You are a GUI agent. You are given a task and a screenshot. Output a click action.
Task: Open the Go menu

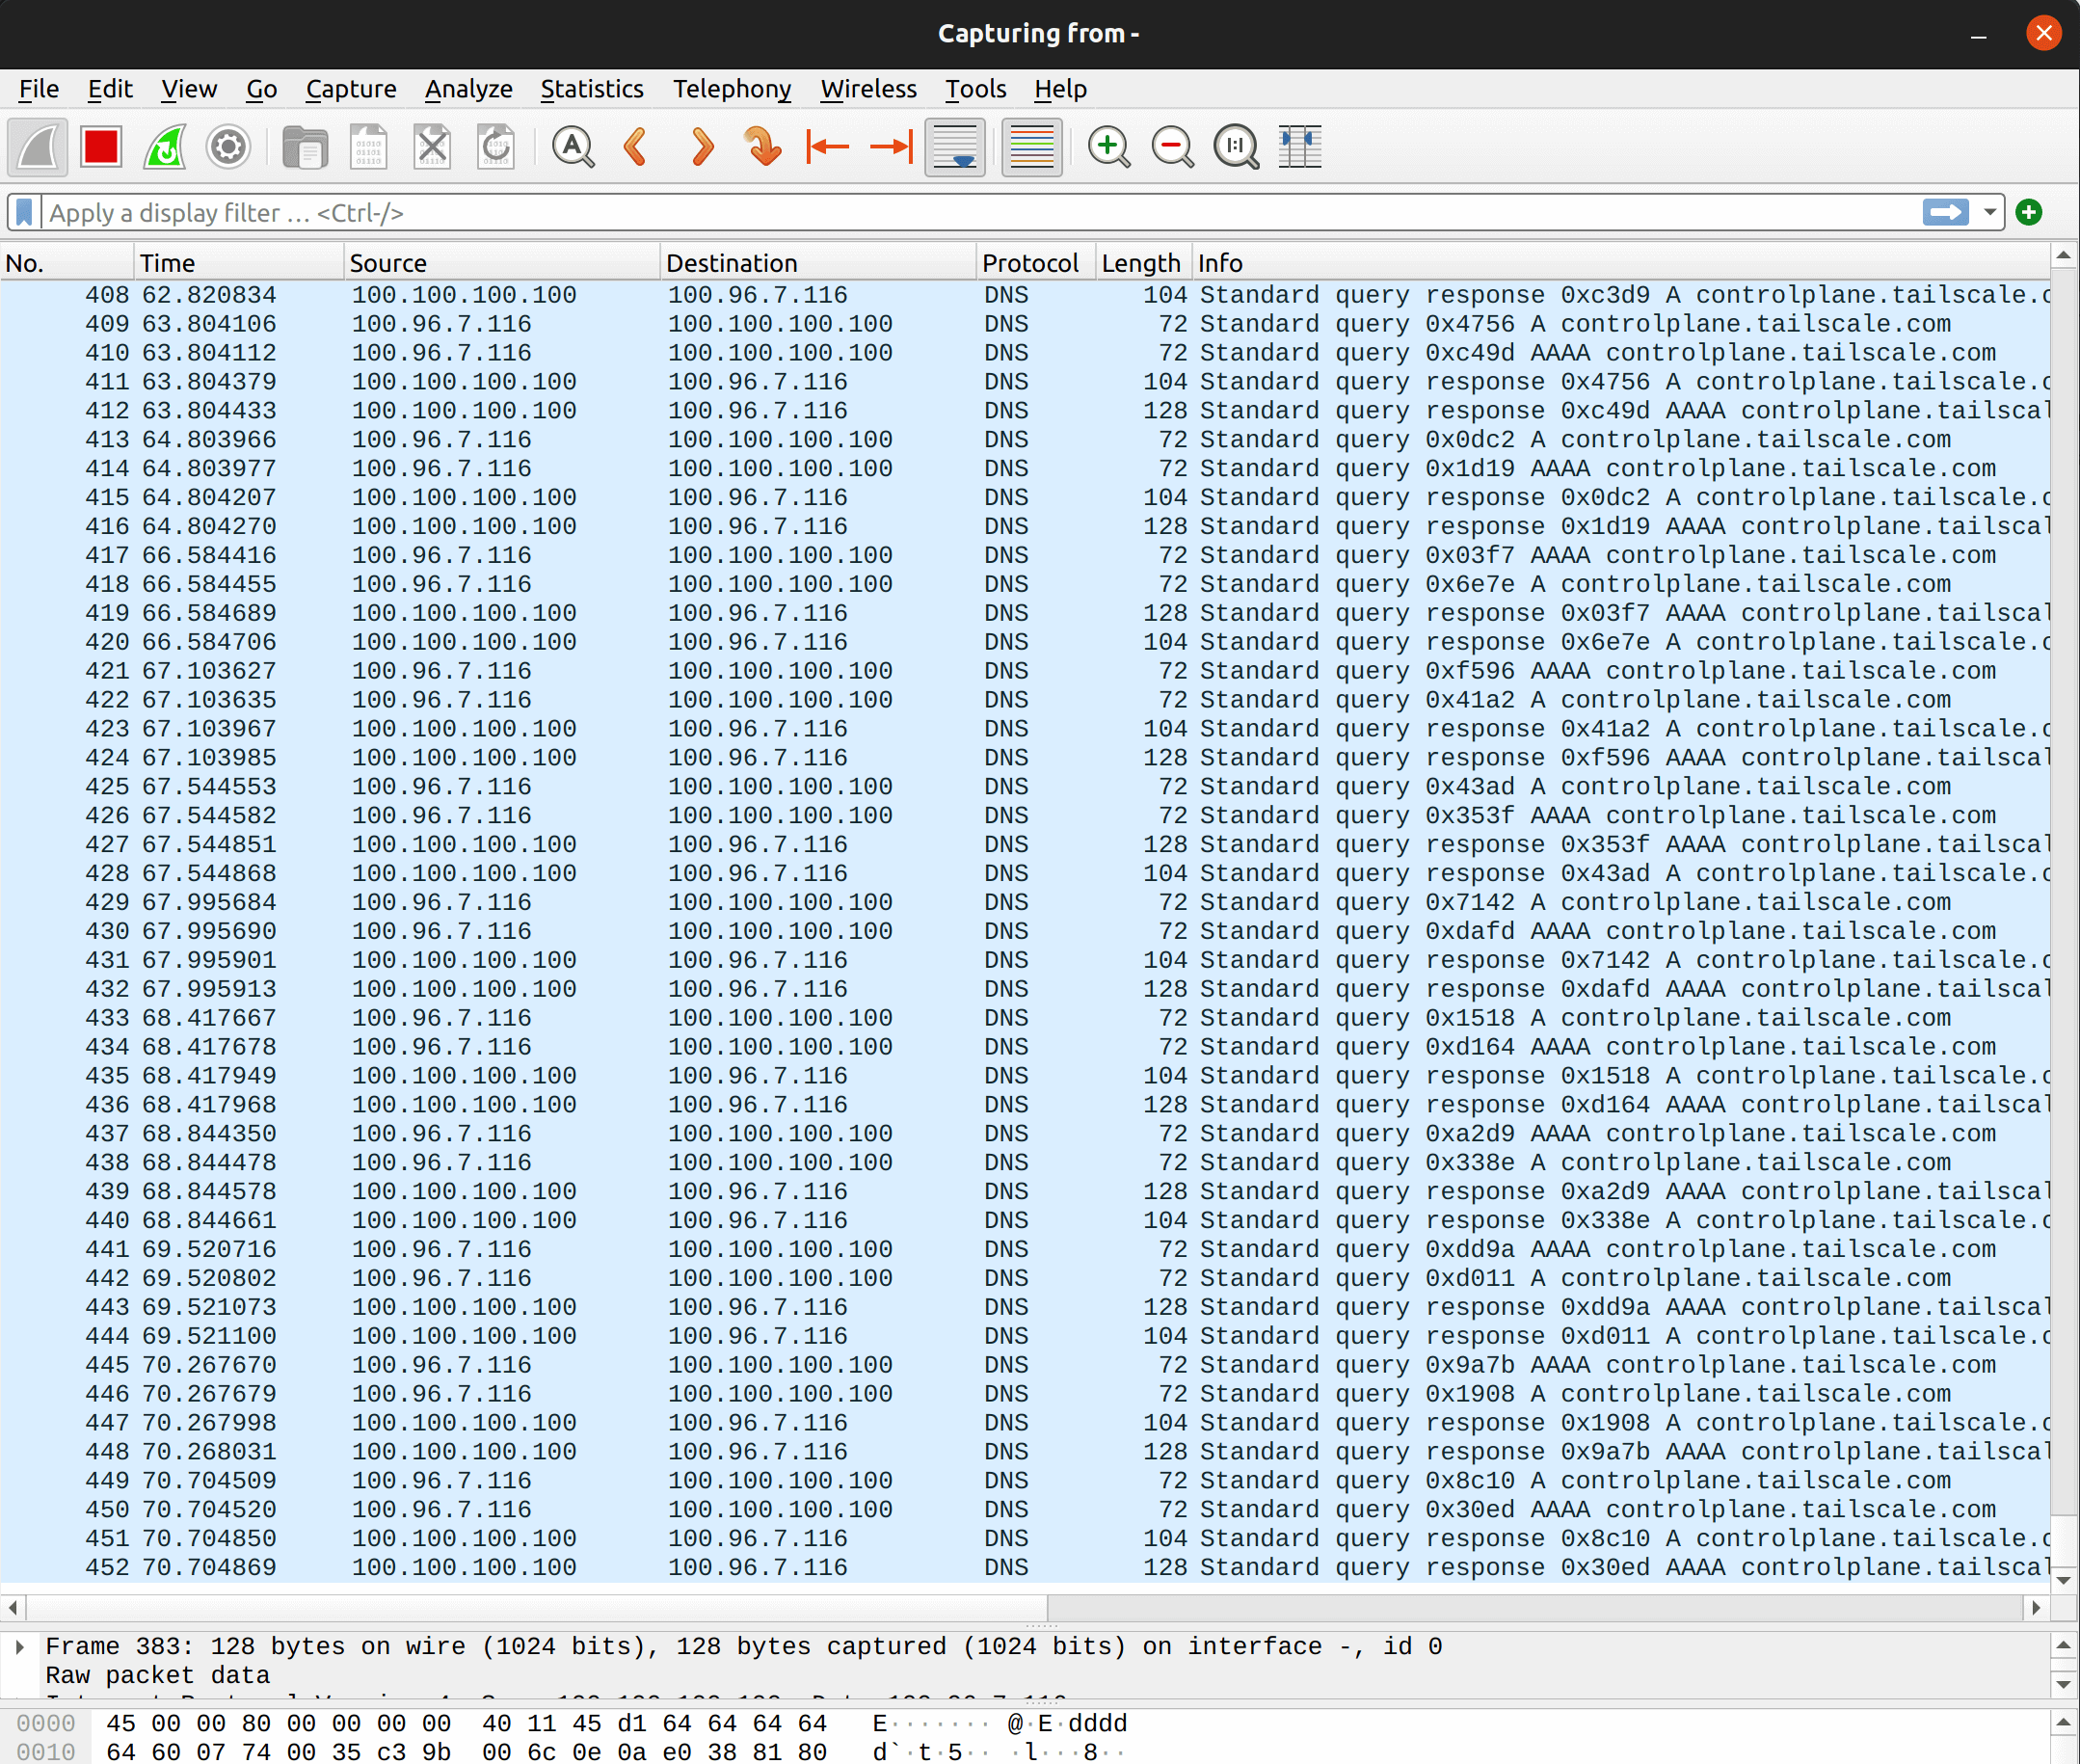click(262, 89)
